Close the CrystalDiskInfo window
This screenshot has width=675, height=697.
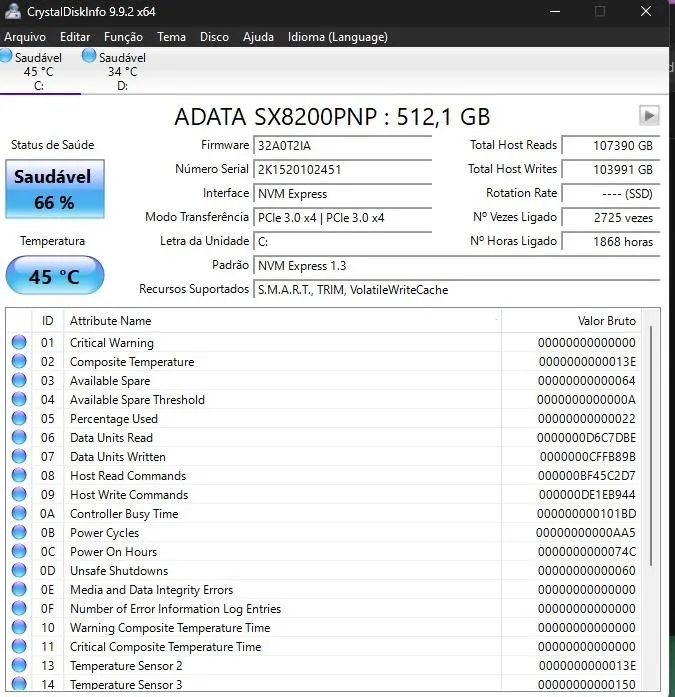tap(646, 11)
